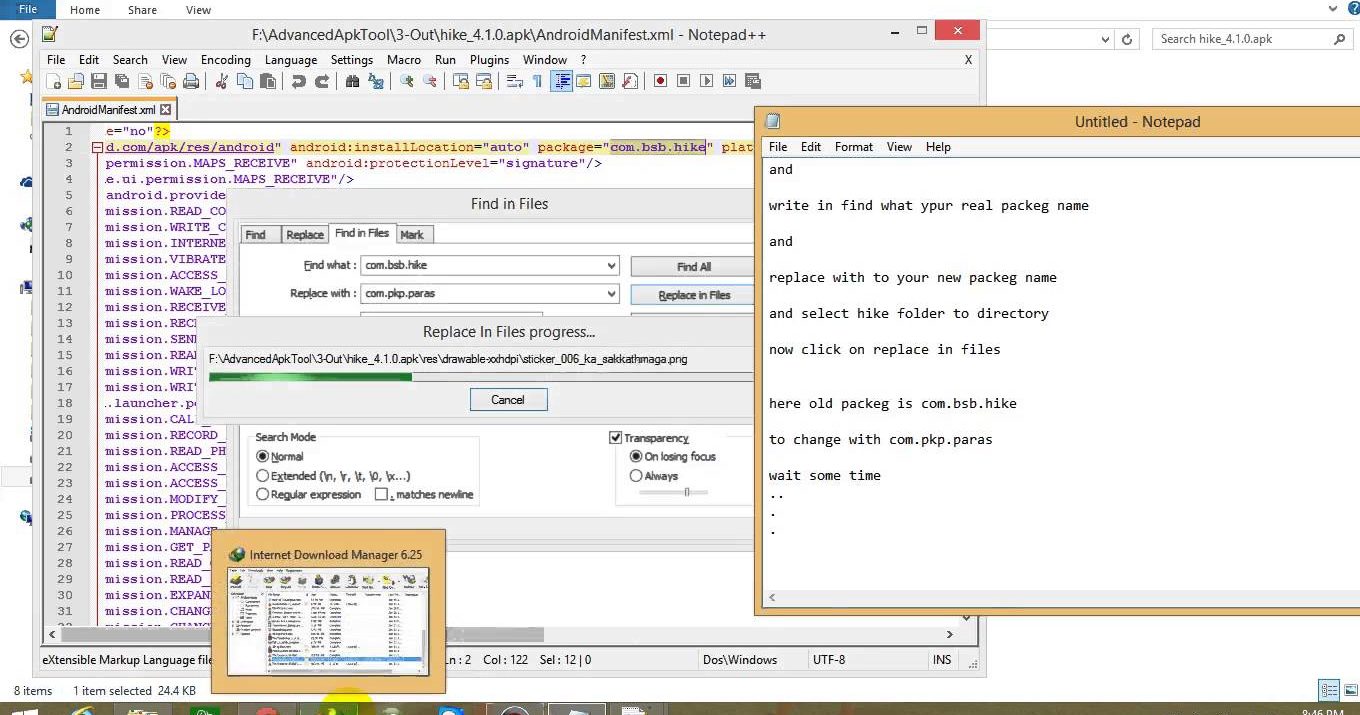
Task: Uncheck the Transparency checkbox
Action: tap(616, 438)
